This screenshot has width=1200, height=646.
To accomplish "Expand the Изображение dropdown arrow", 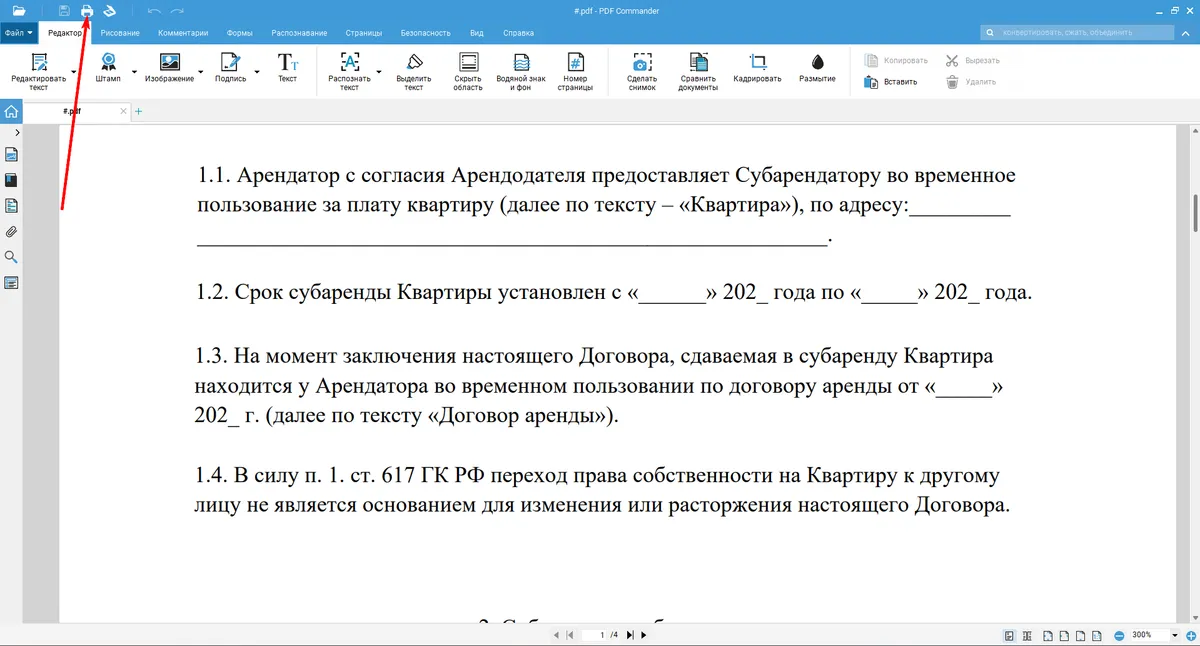I will (200, 72).
